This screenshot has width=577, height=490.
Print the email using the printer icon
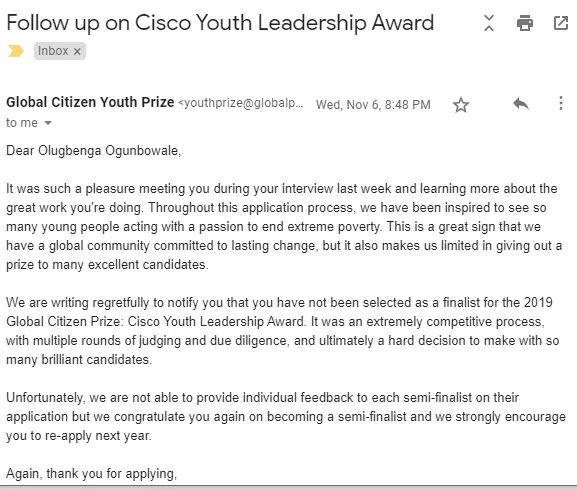525,23
